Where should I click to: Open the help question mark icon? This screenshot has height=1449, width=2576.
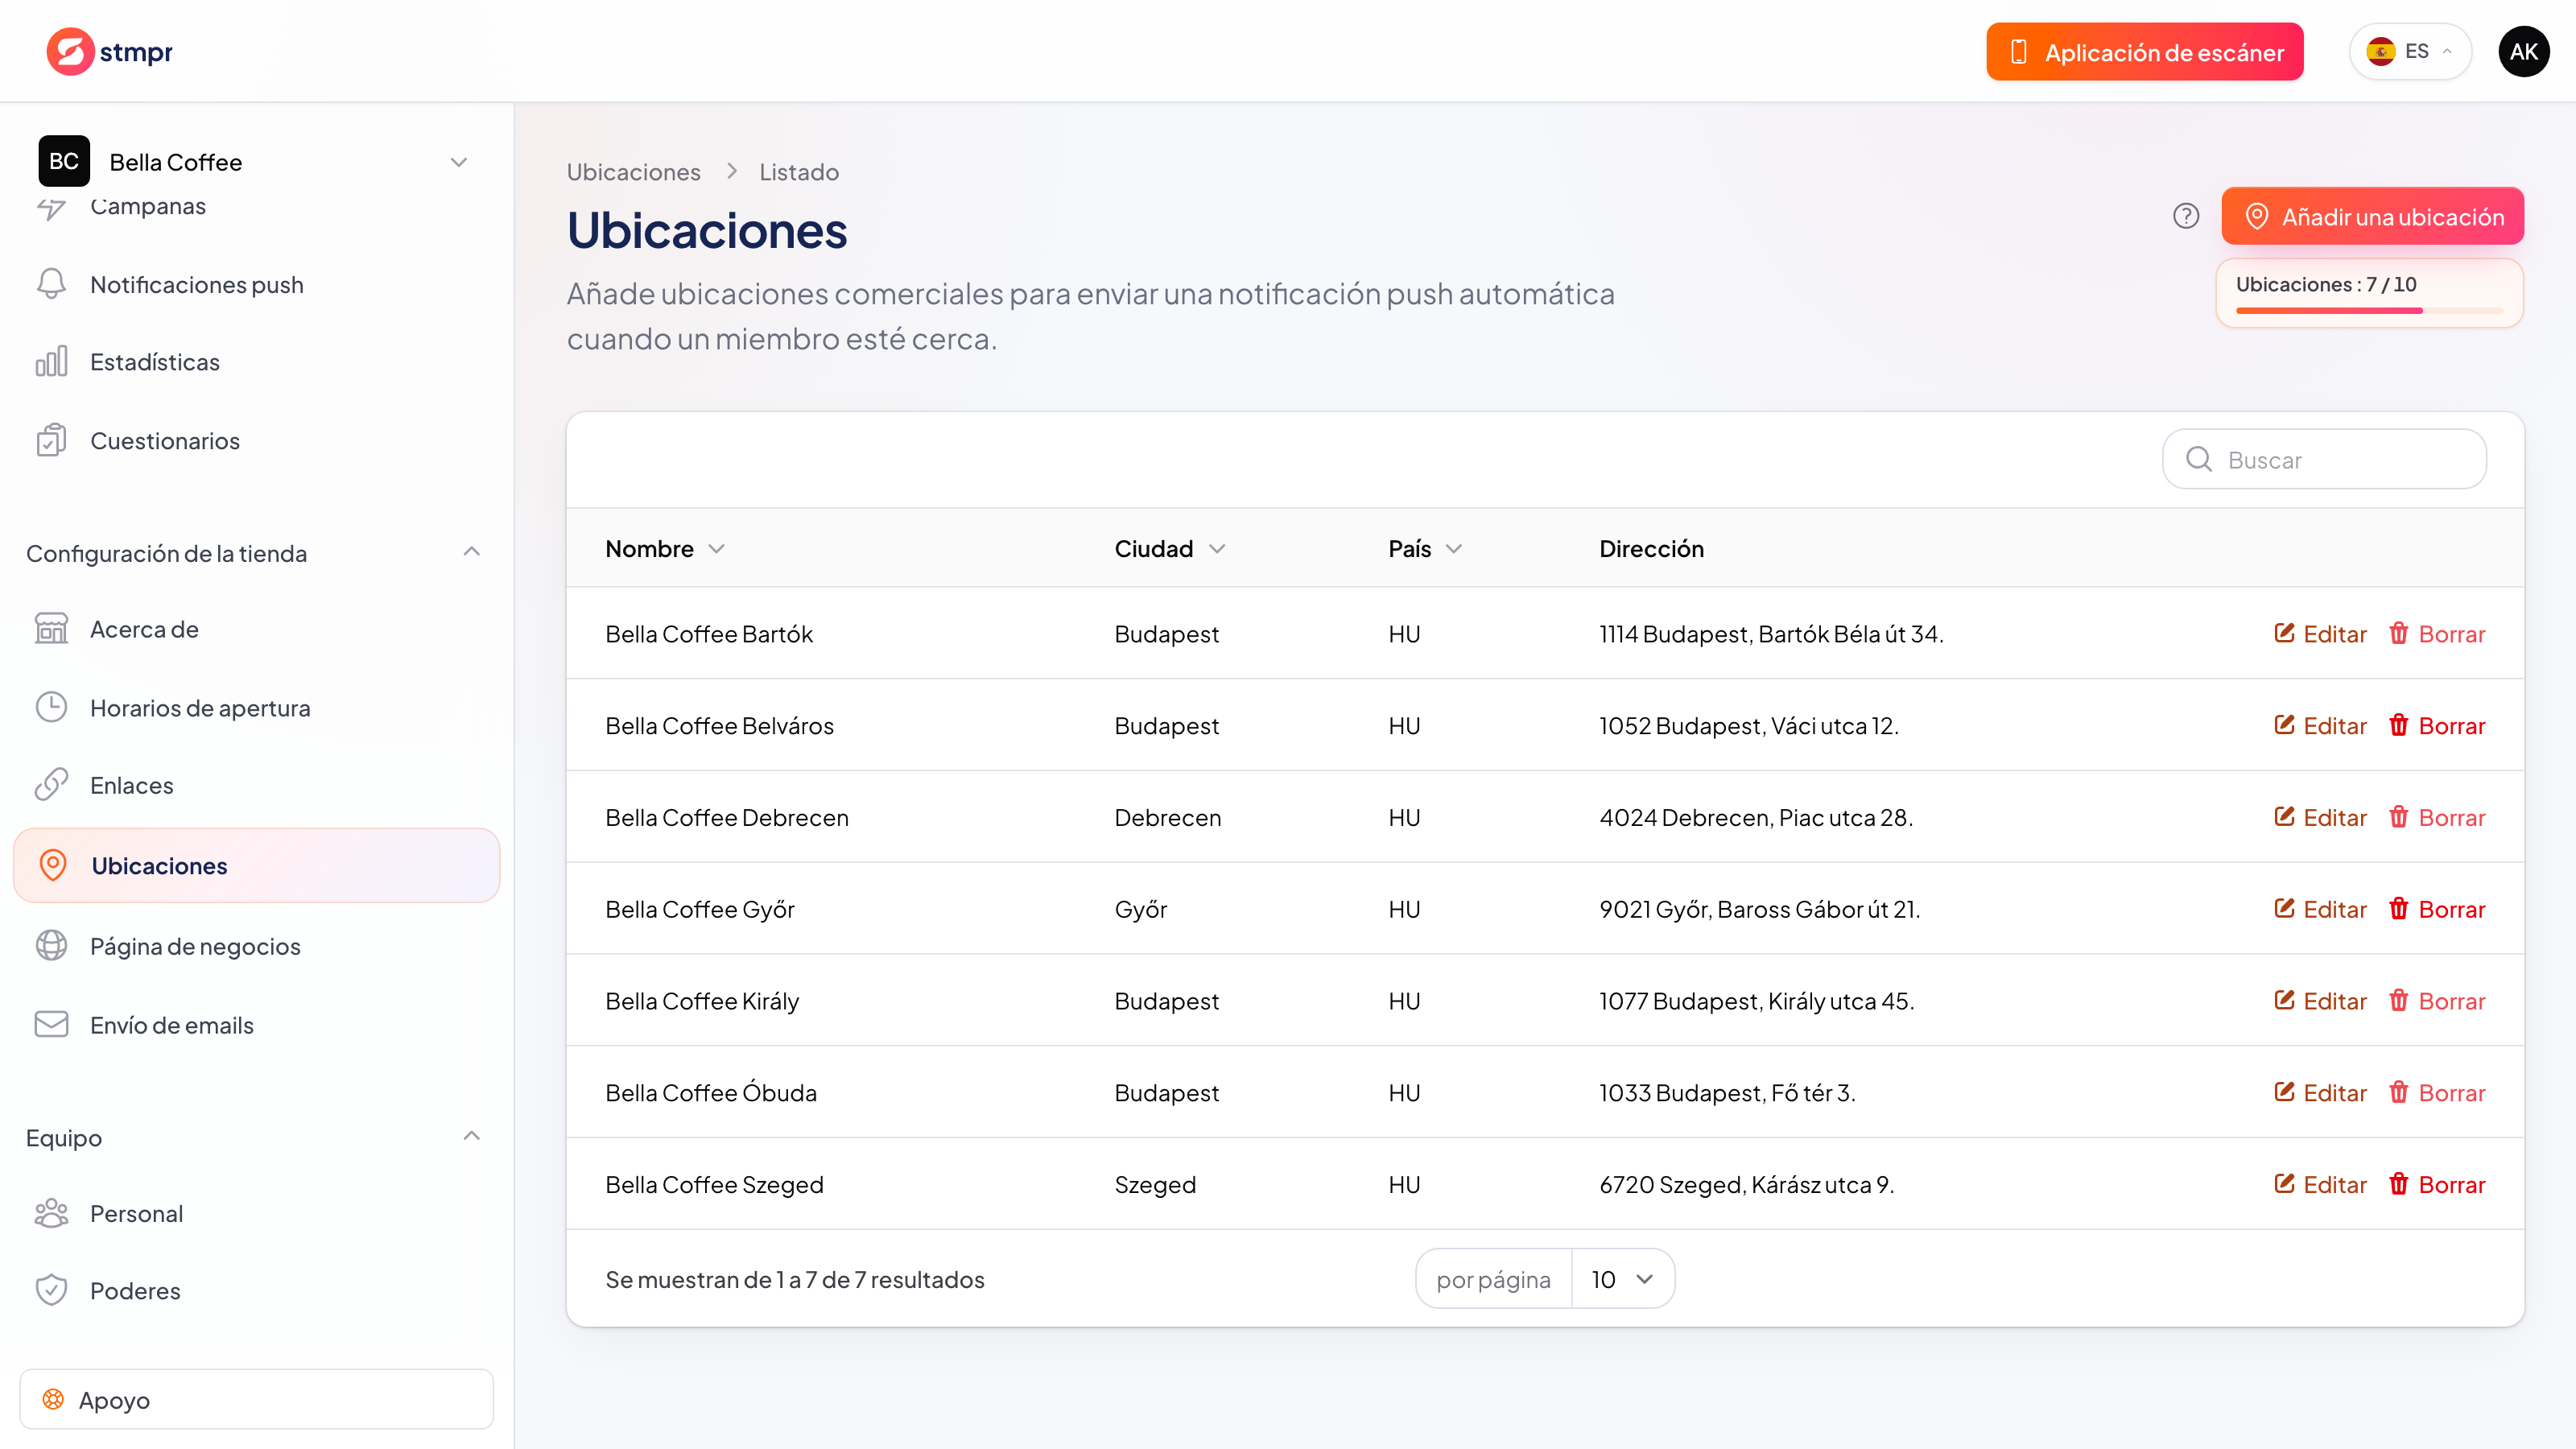click(2186, 216)
